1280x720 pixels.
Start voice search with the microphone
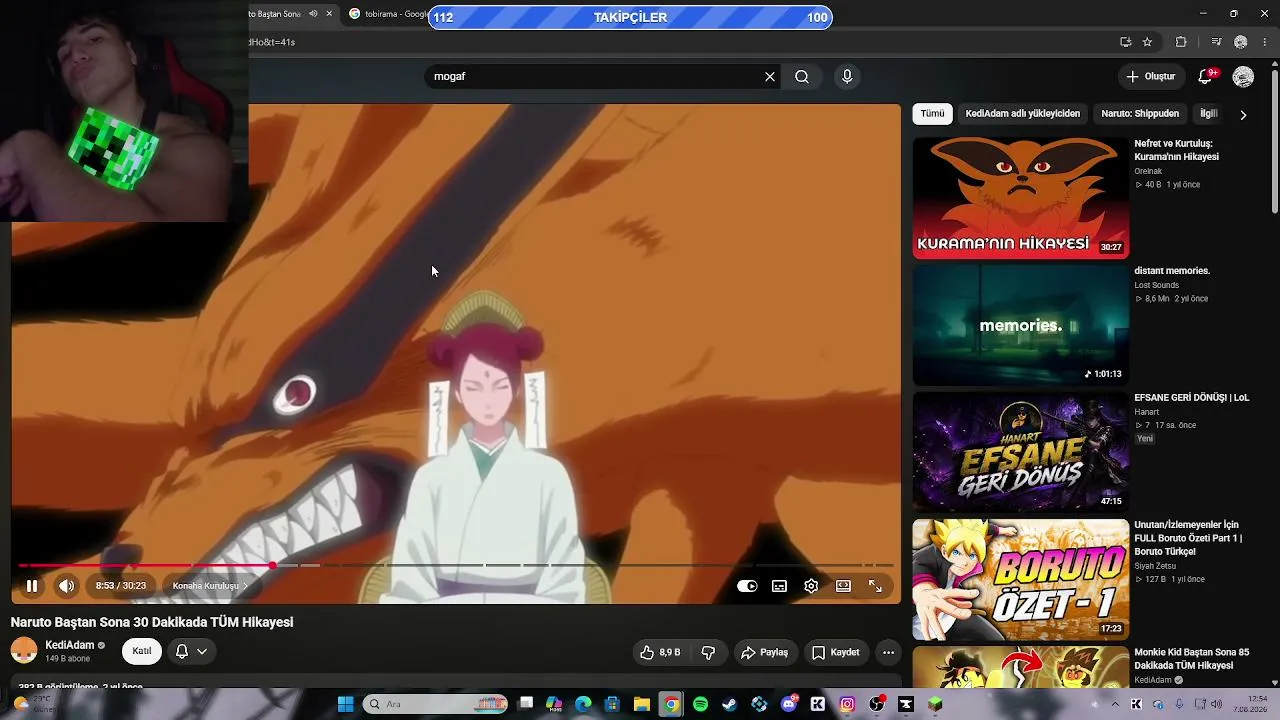tap(847, 76)
